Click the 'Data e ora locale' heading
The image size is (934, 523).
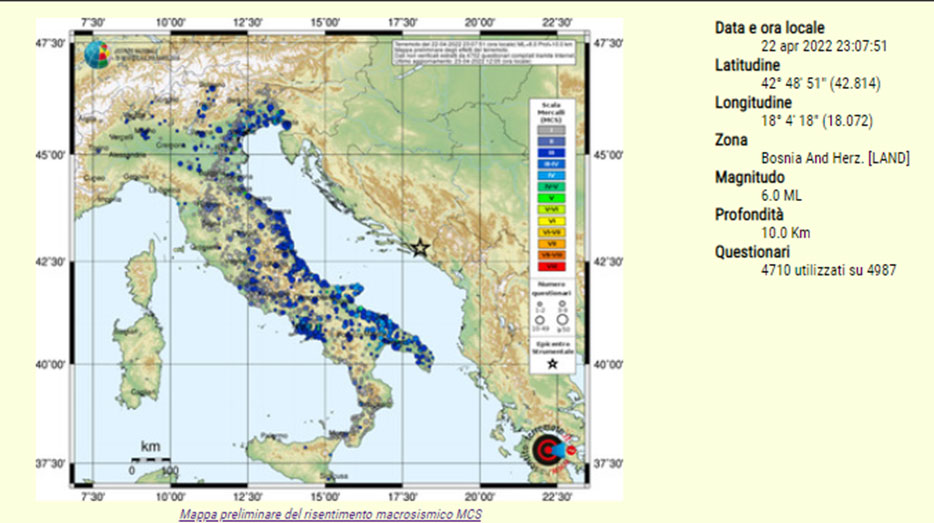tap(769, 28)
